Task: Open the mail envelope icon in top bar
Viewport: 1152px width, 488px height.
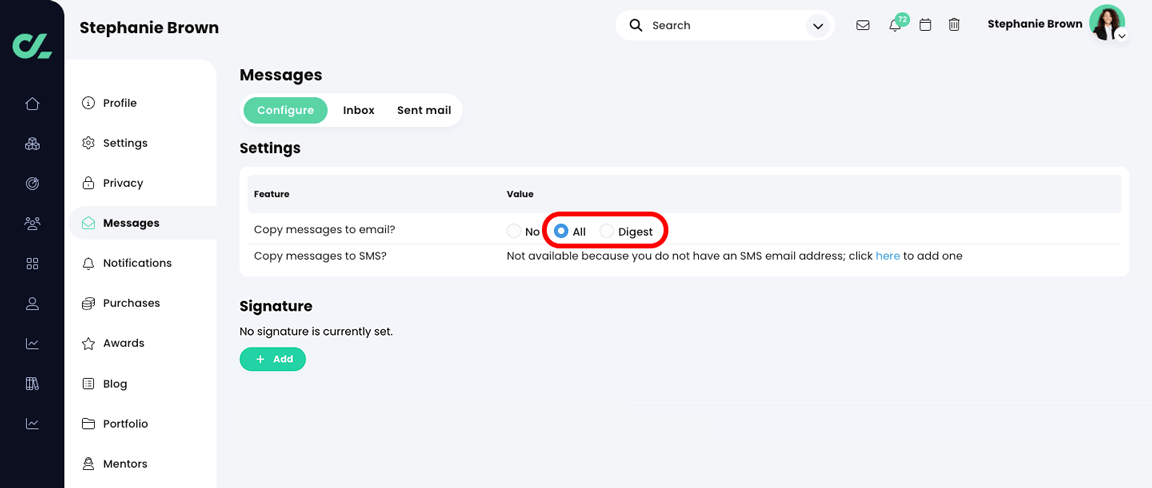Action: 863,25
